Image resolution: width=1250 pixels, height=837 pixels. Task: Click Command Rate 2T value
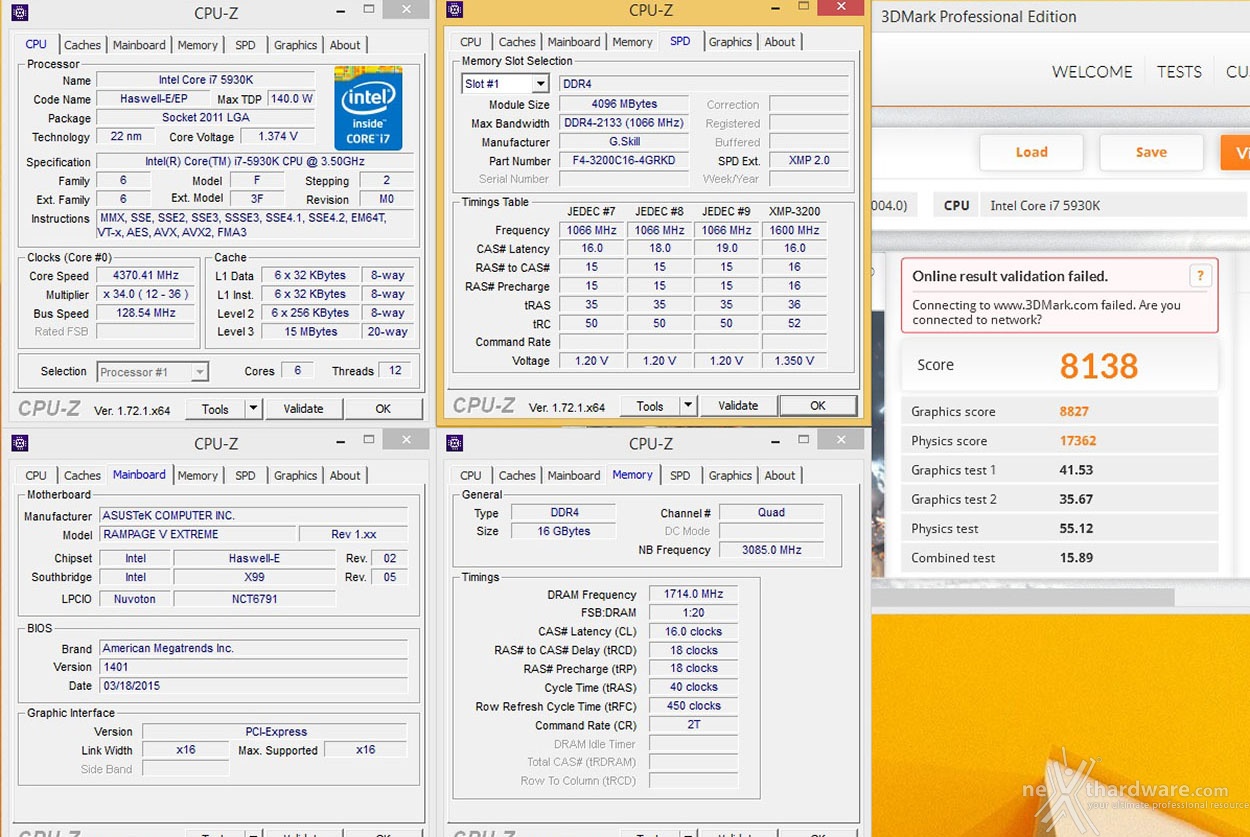pos(693,725)
